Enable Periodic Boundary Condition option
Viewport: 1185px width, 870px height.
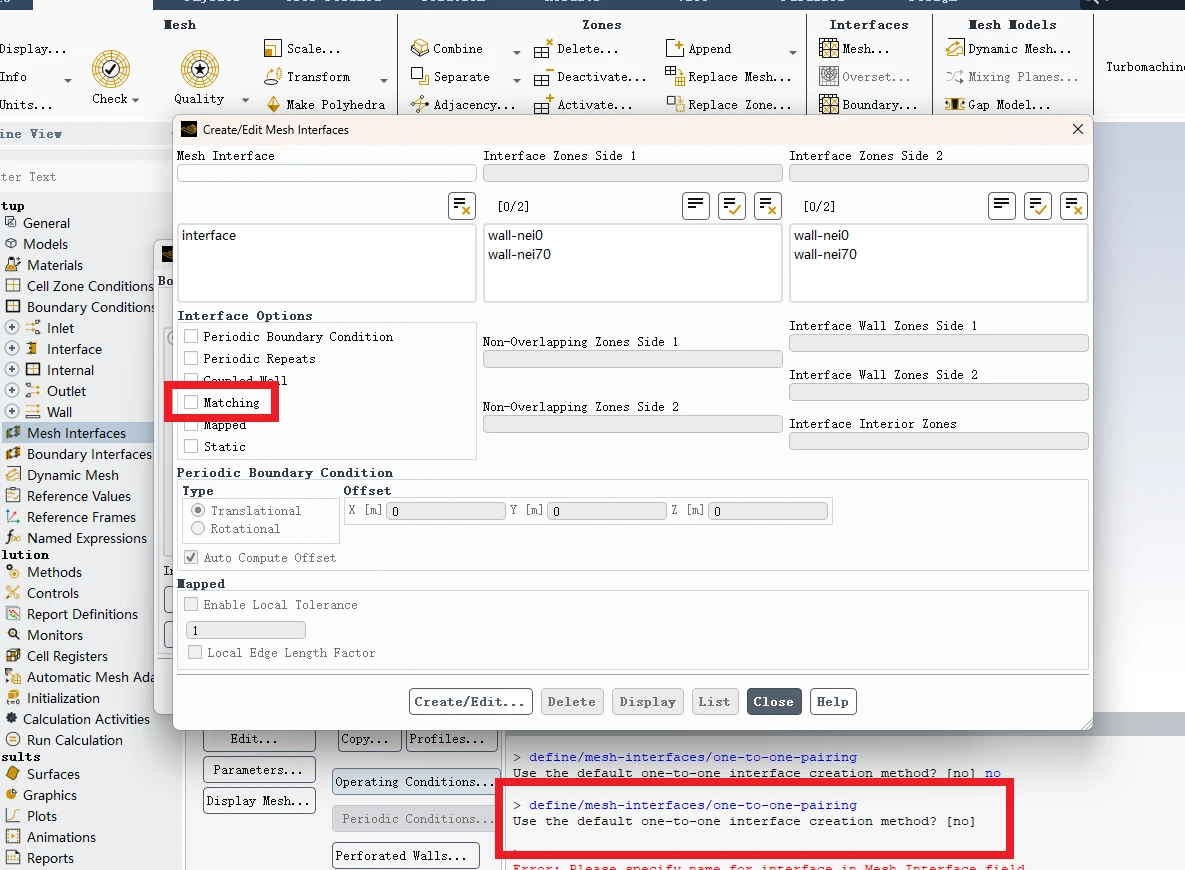pyautogui.click(x=191, y=336)
